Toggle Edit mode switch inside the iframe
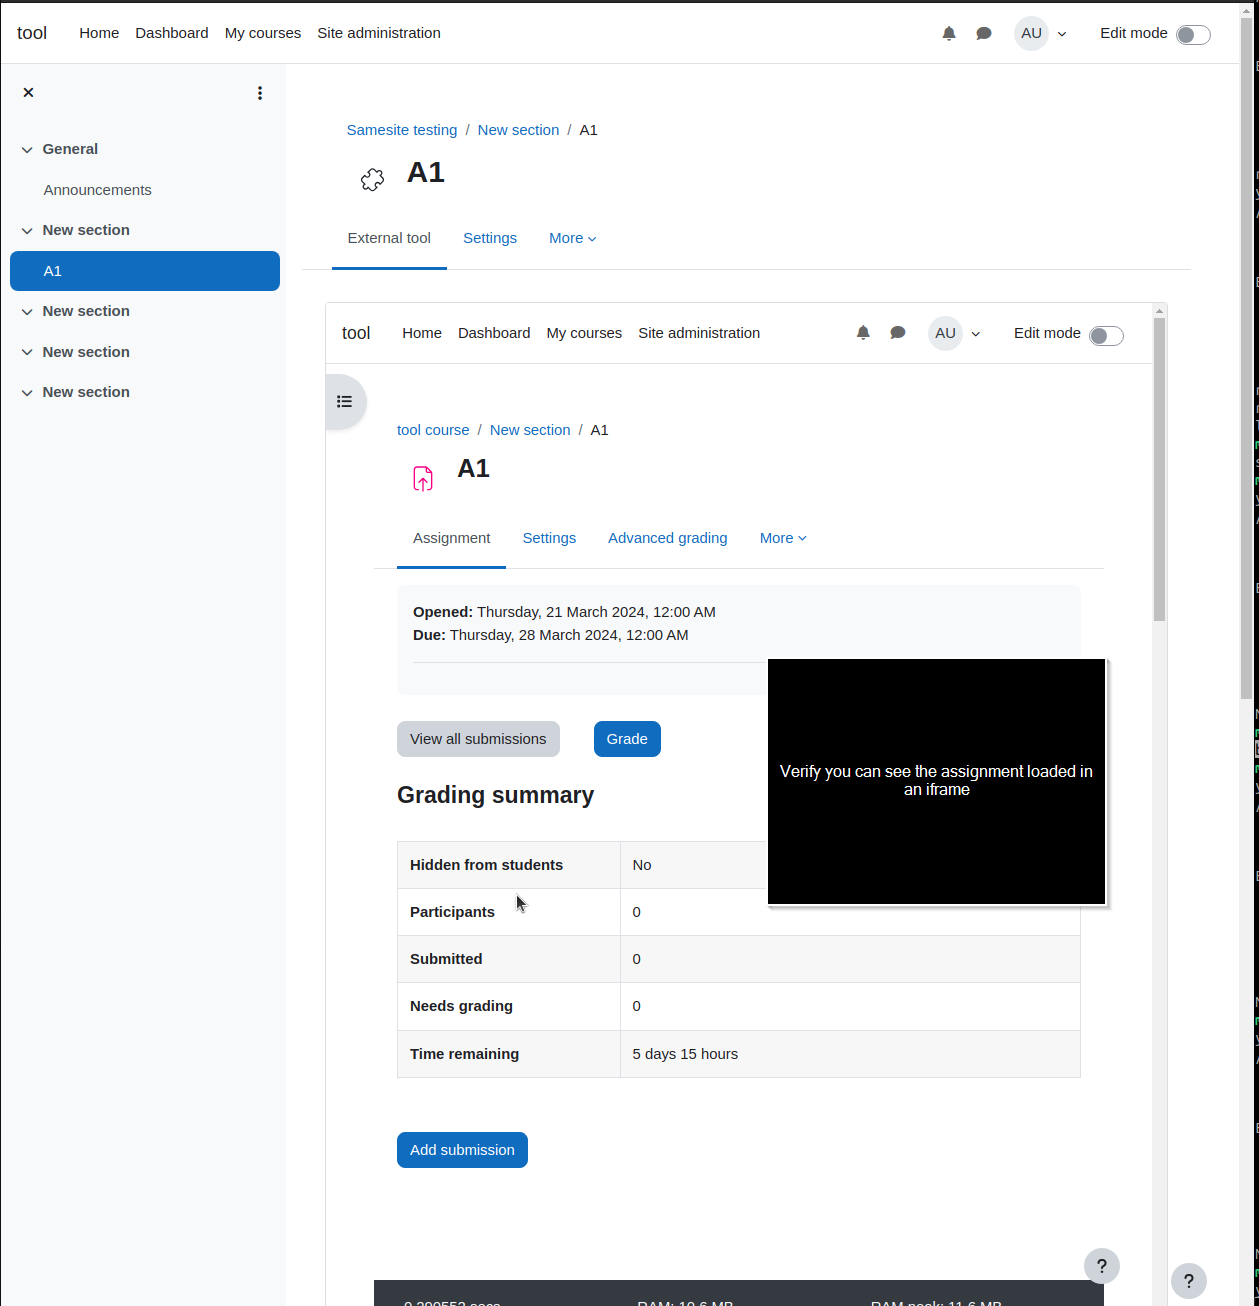This screenshot has height=1306, width=1259. (1106, 335)
